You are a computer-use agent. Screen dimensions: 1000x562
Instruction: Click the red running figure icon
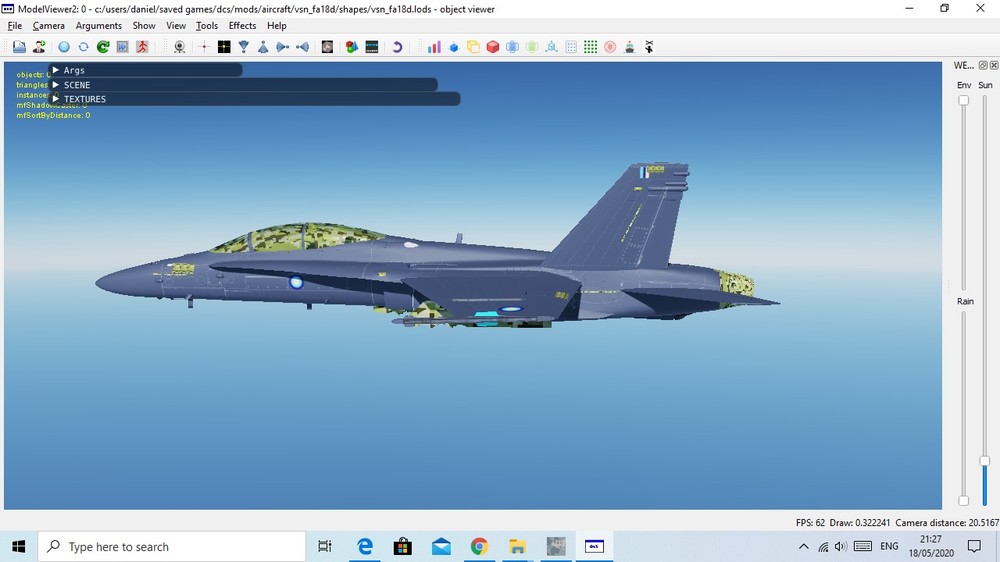point(142,47)
